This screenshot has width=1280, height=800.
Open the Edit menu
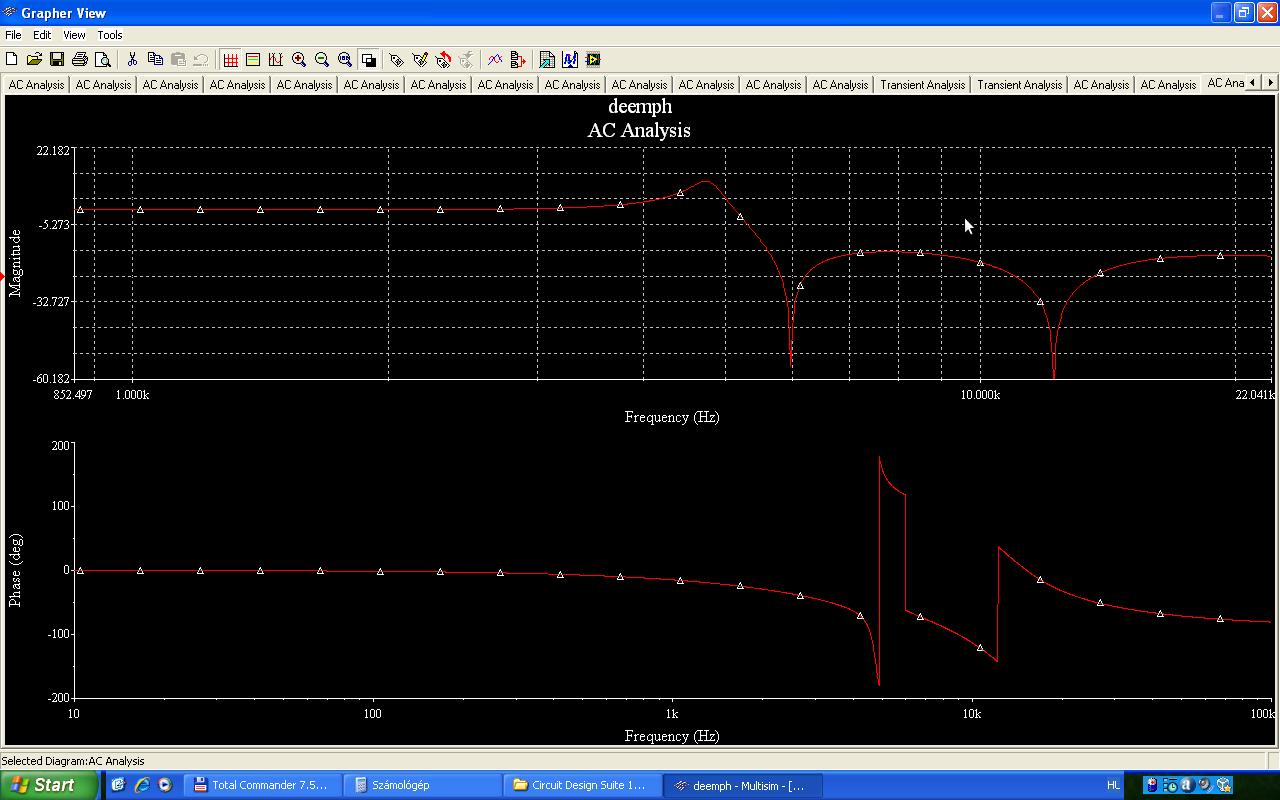click(42, 35)
